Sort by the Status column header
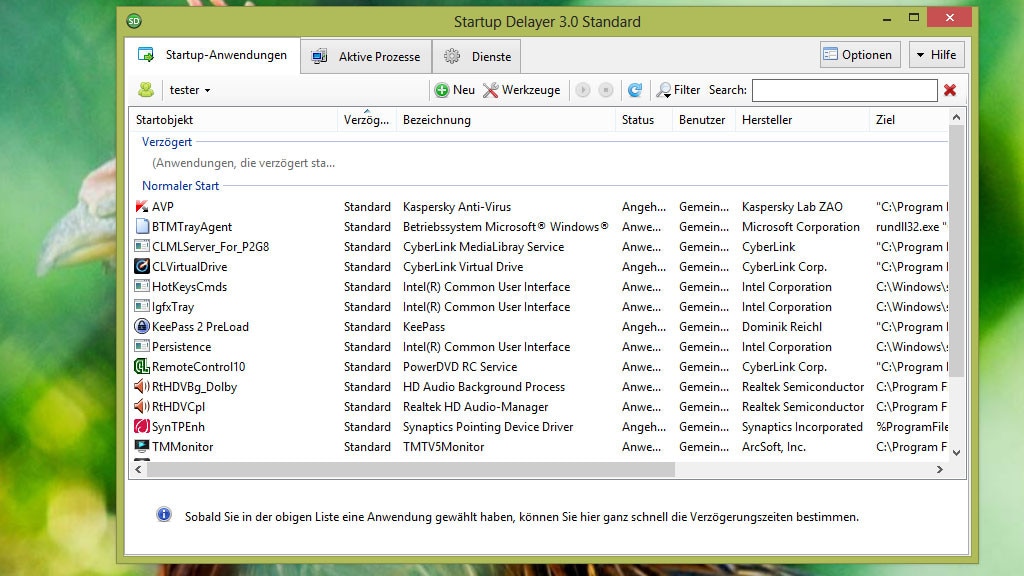 (643, 120)
